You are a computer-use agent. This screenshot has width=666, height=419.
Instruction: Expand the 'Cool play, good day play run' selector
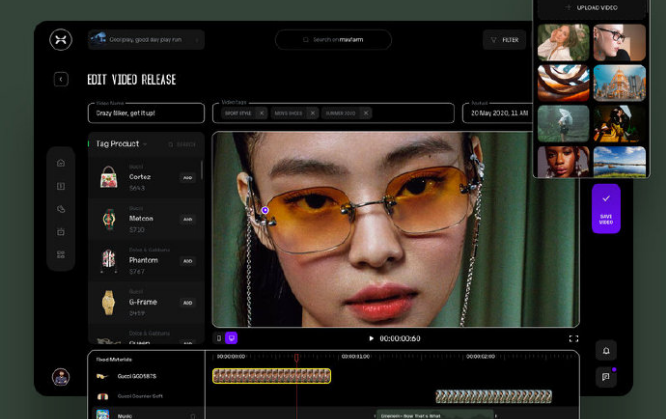[146, 40]
